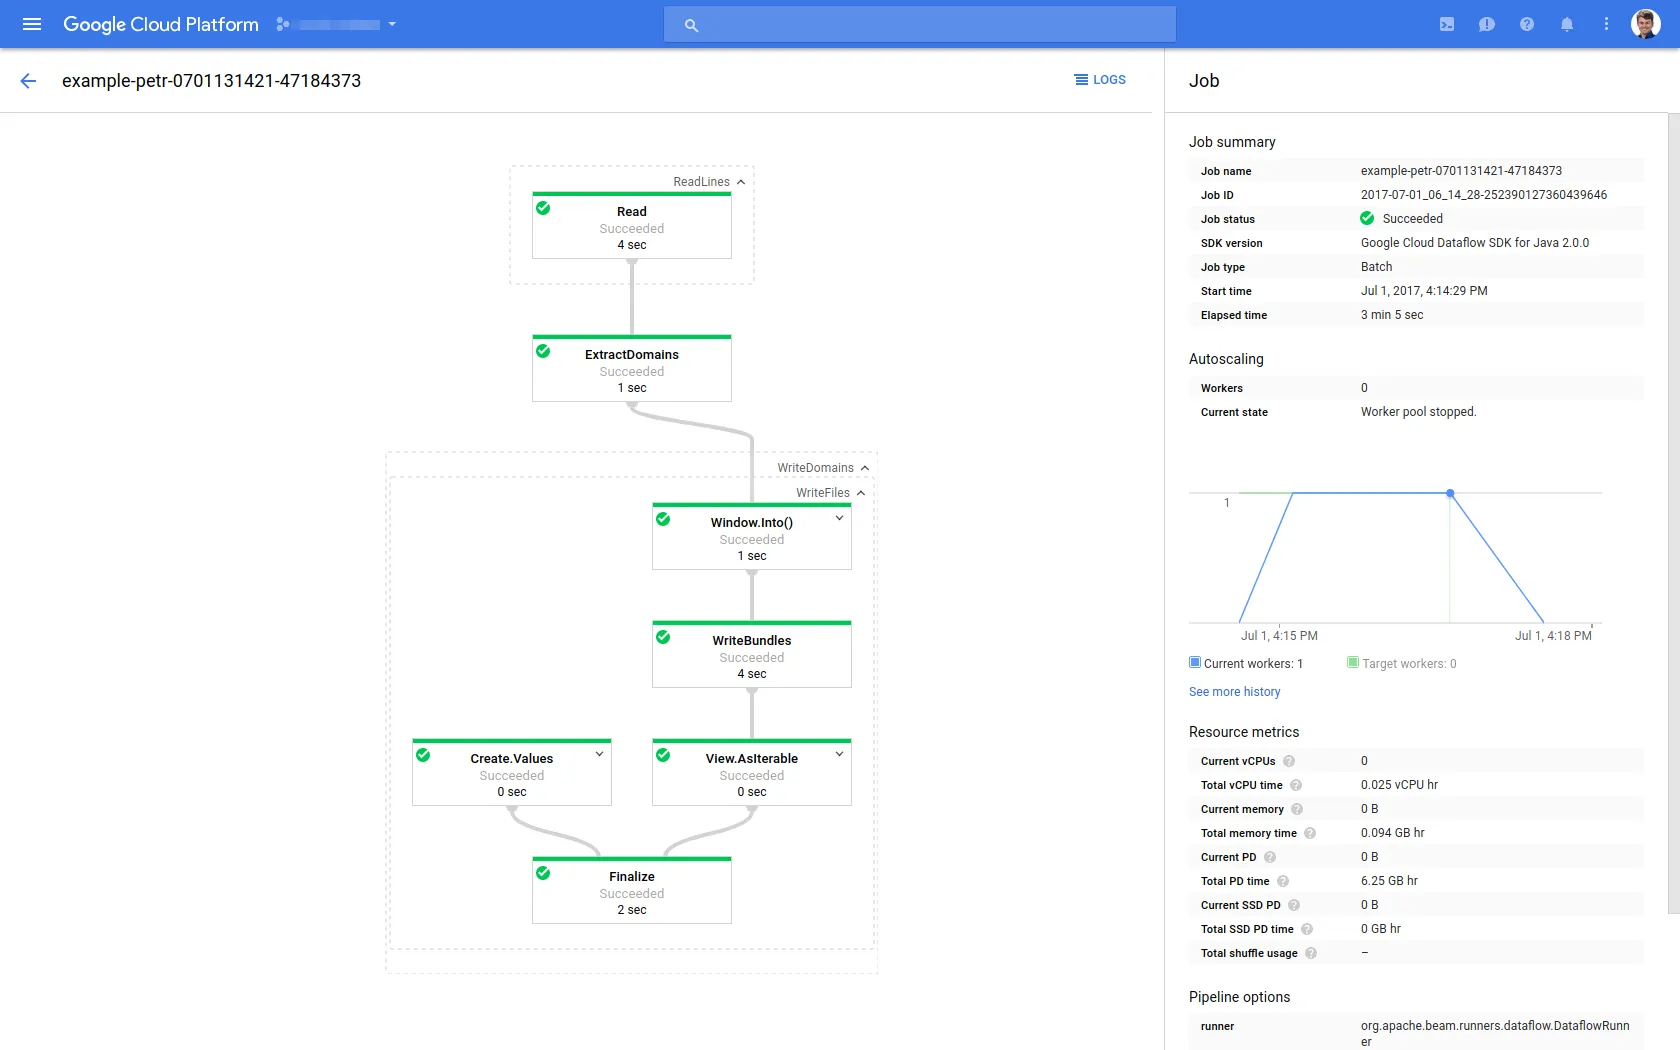Open Cloud Shell from top bar
The height and width of the screenshot is (1050, 1680).
pyautogui.click(x=1447, y=24)
